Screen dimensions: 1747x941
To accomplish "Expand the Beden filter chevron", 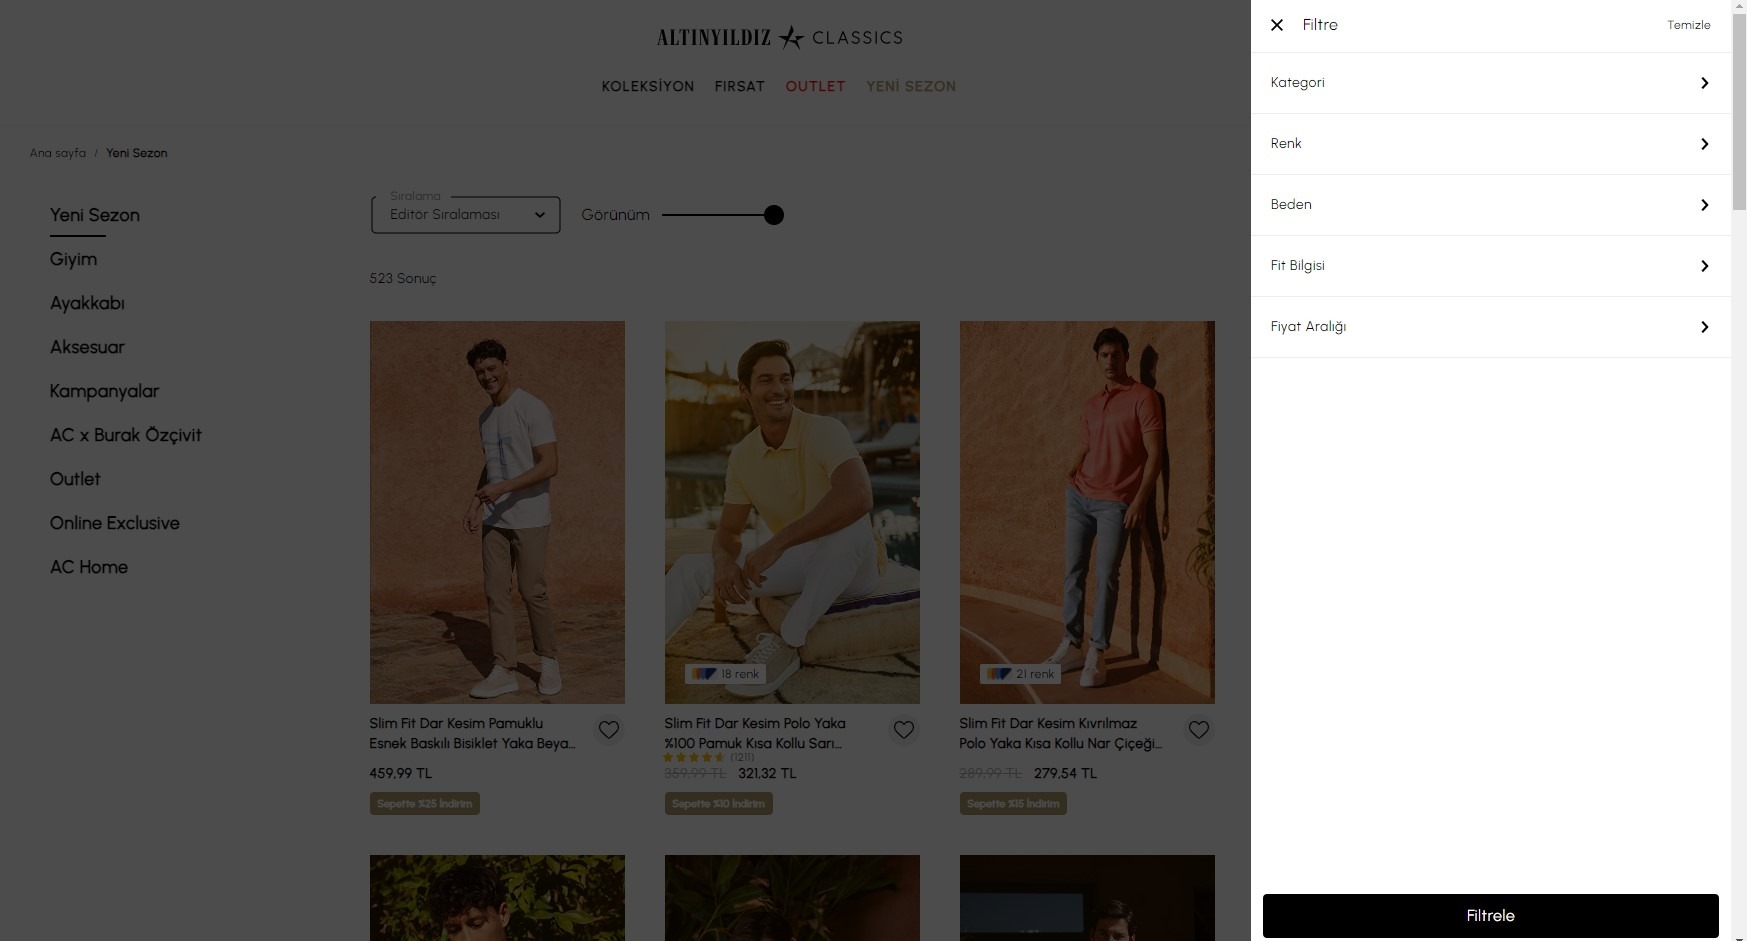I will click(x=1705, y=205).
